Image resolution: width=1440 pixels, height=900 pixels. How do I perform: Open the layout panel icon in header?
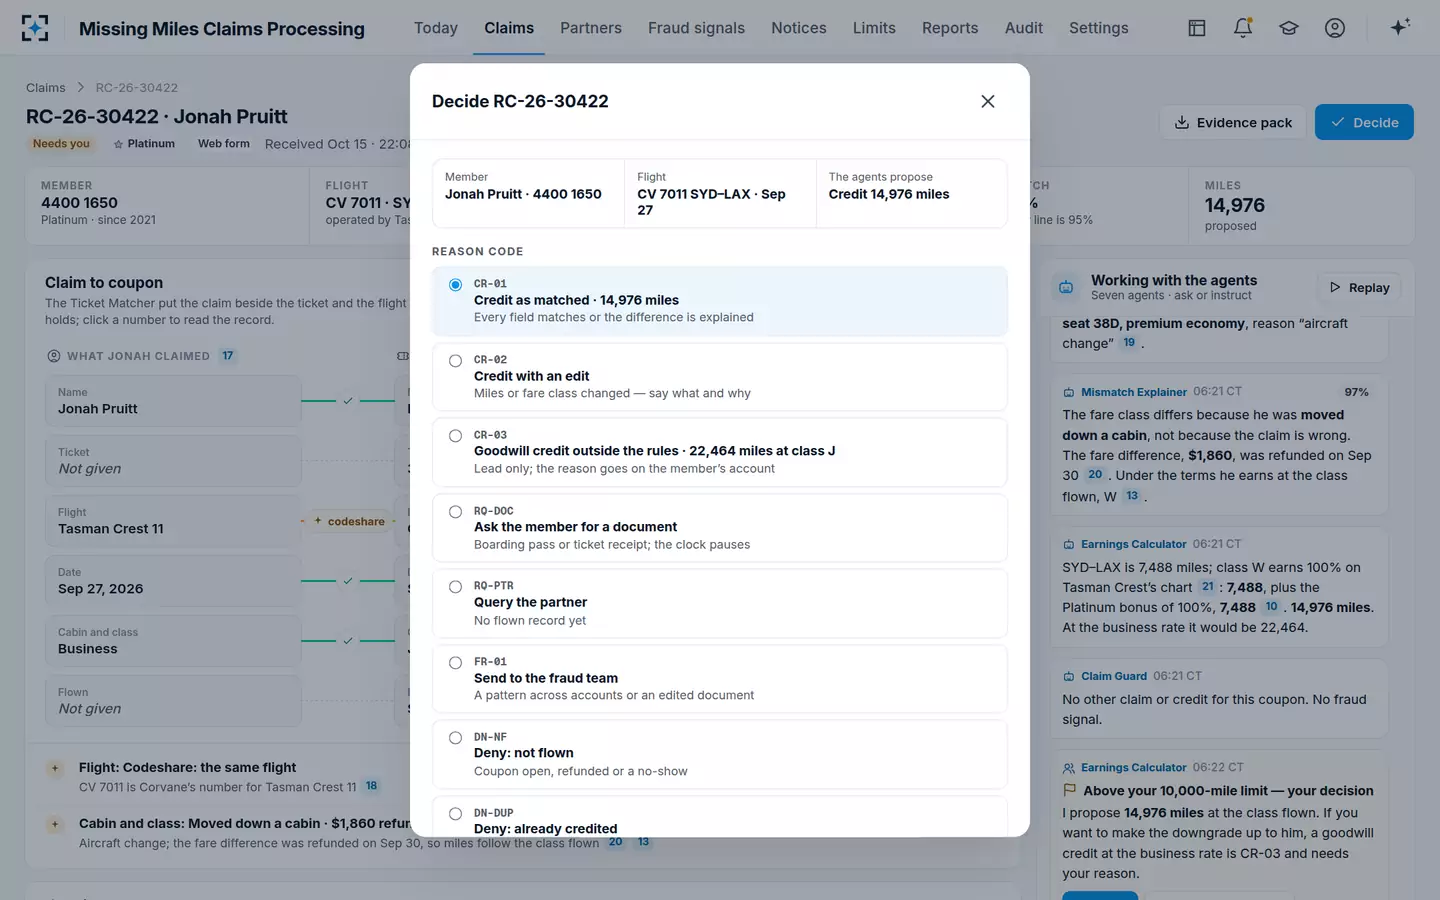click(x=1197, y=28)
